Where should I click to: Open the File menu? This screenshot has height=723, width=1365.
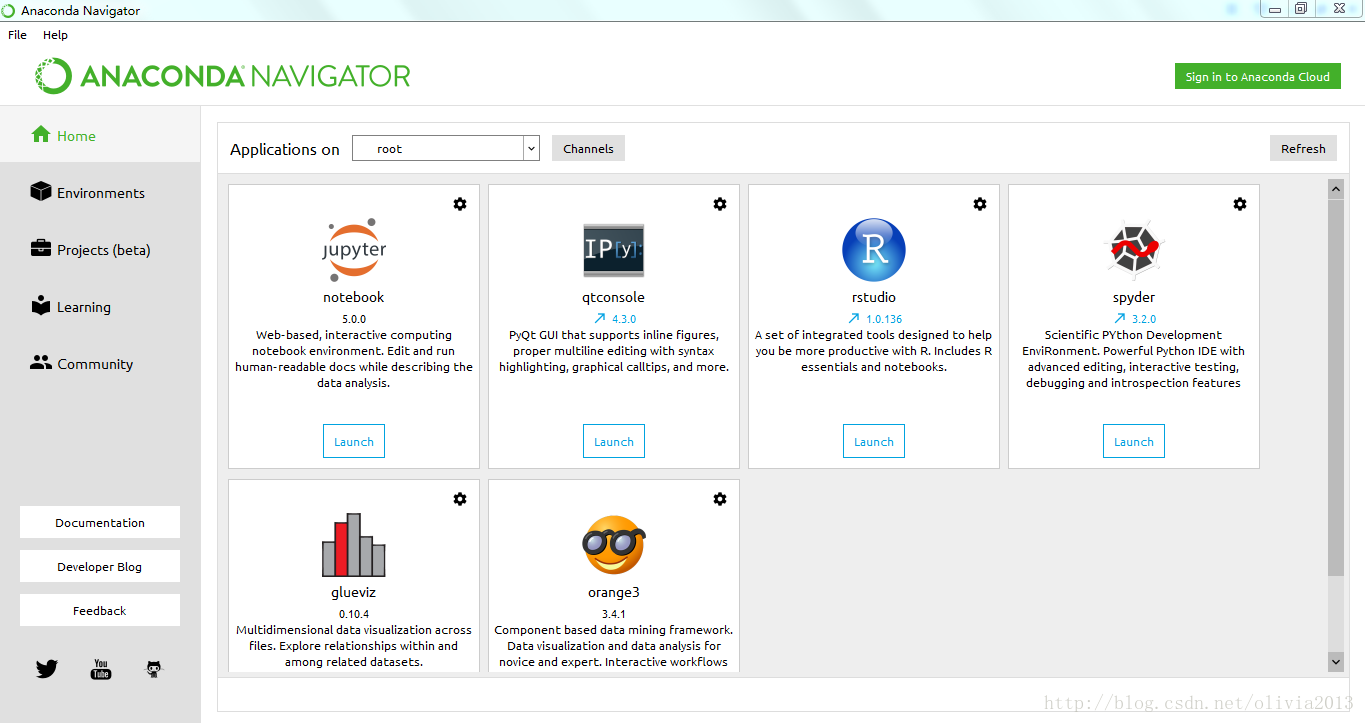pyautogui.click(x=18, y=34)
